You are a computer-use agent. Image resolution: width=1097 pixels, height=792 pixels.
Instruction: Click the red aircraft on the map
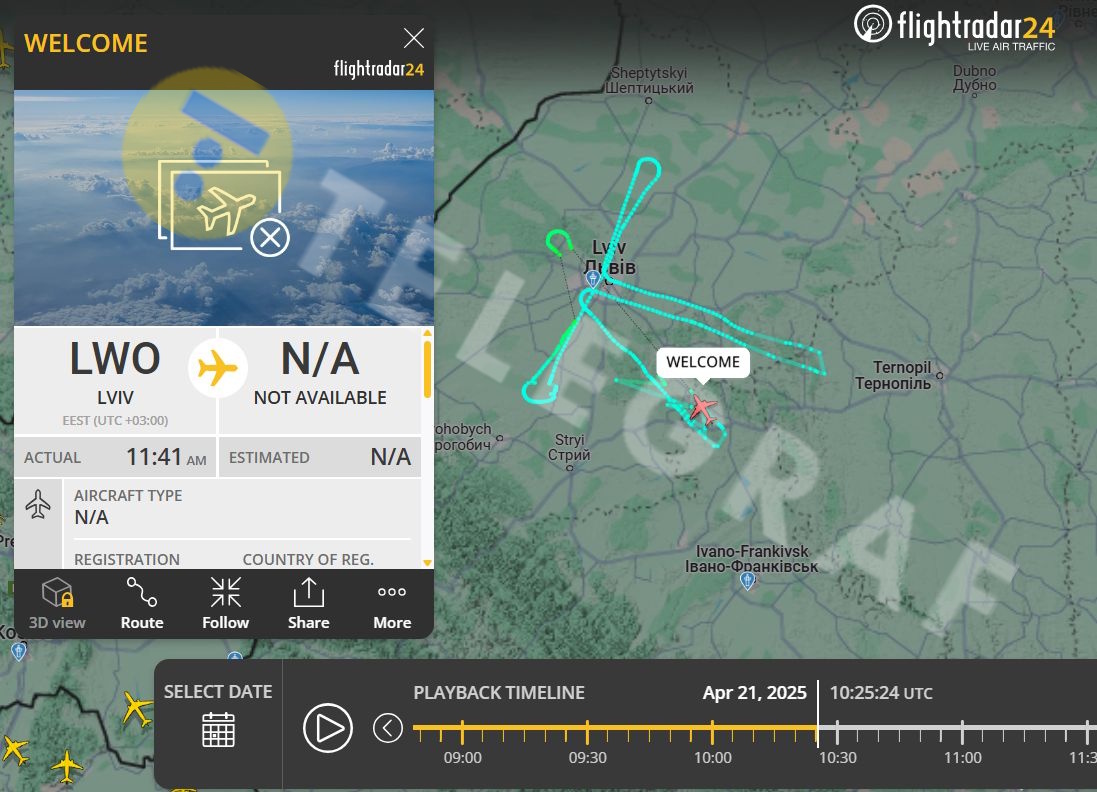tap(702, 409)
